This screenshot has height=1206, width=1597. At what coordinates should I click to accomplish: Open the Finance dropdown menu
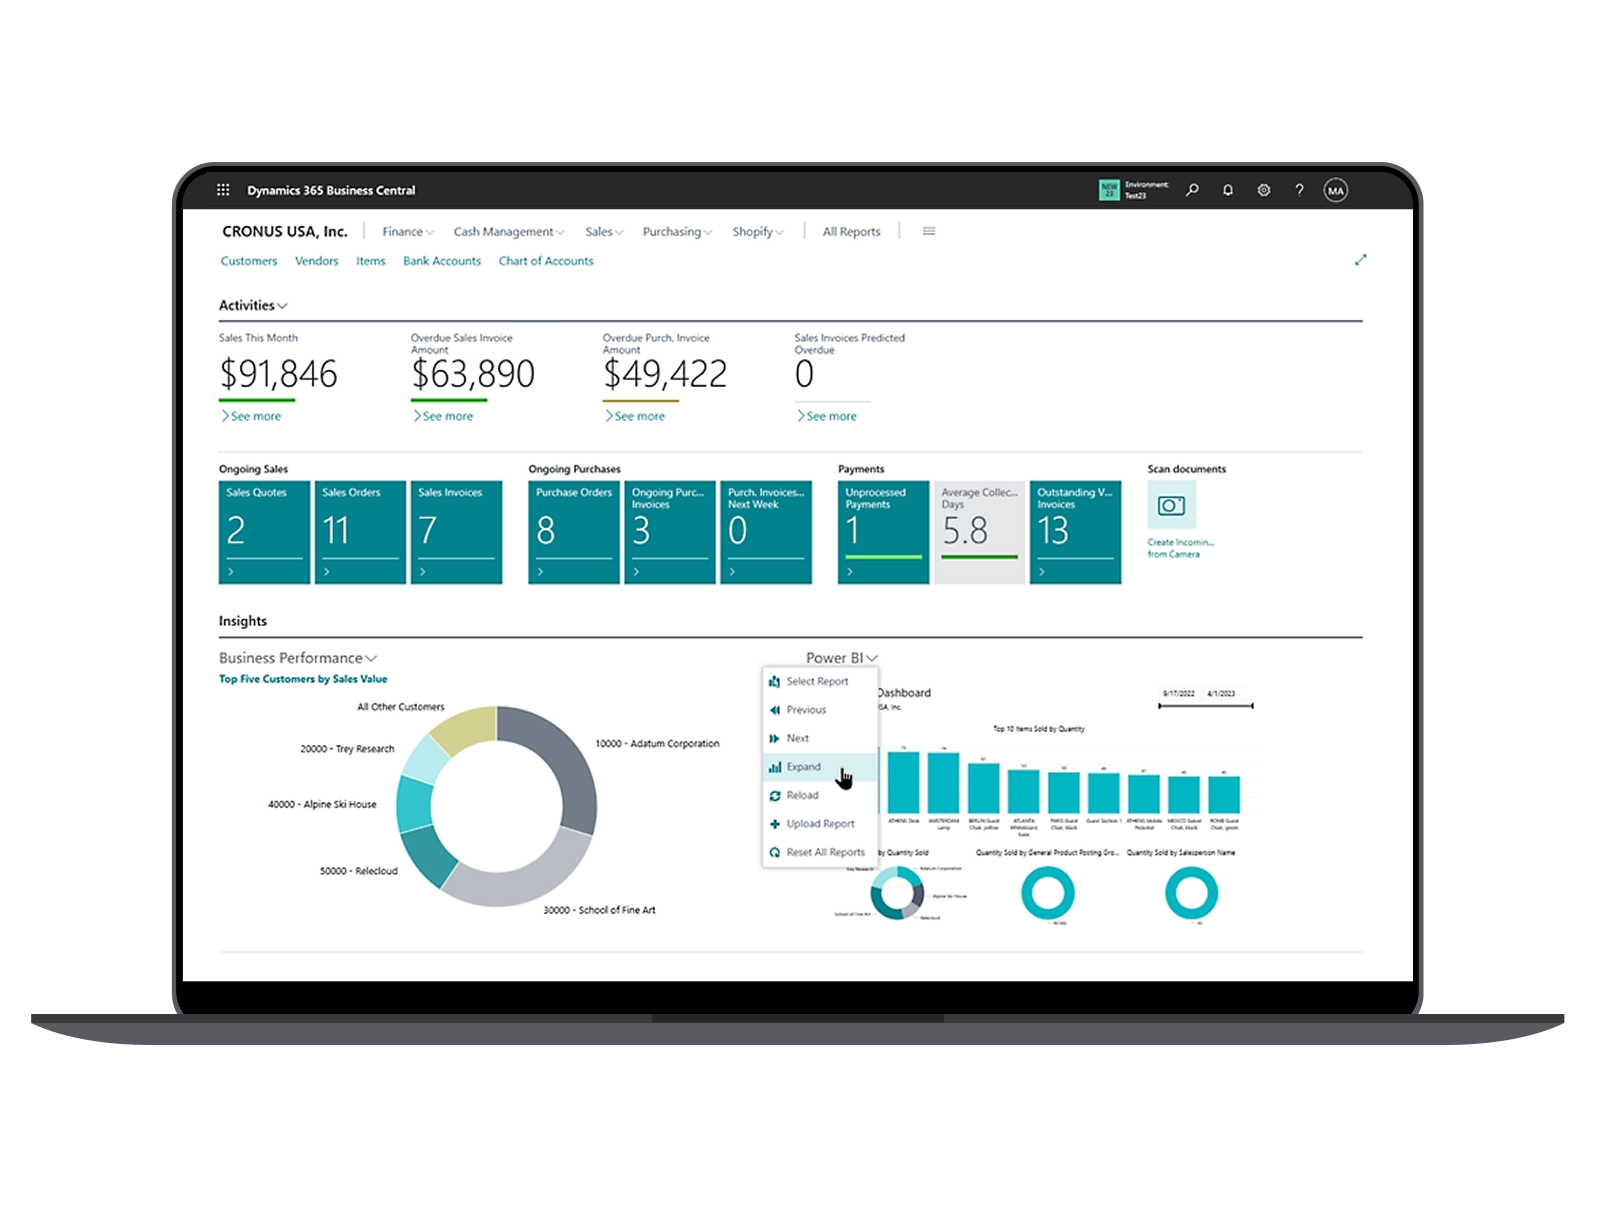pyautogui.click(x=408, y=232)
